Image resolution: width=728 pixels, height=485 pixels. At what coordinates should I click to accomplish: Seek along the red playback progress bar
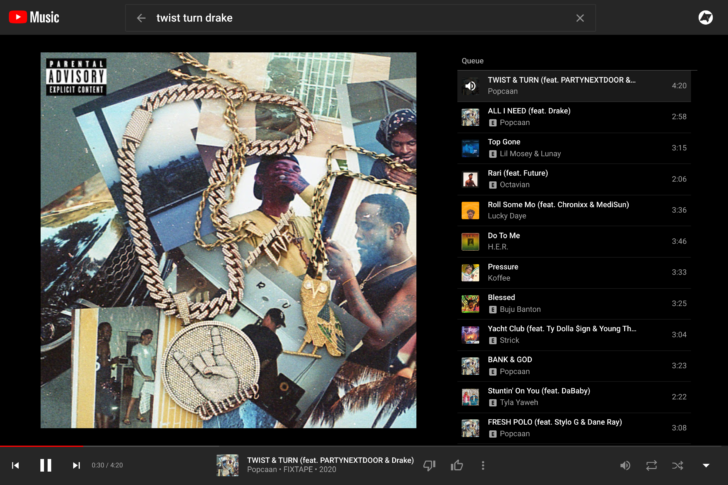(x=364, y=446)
